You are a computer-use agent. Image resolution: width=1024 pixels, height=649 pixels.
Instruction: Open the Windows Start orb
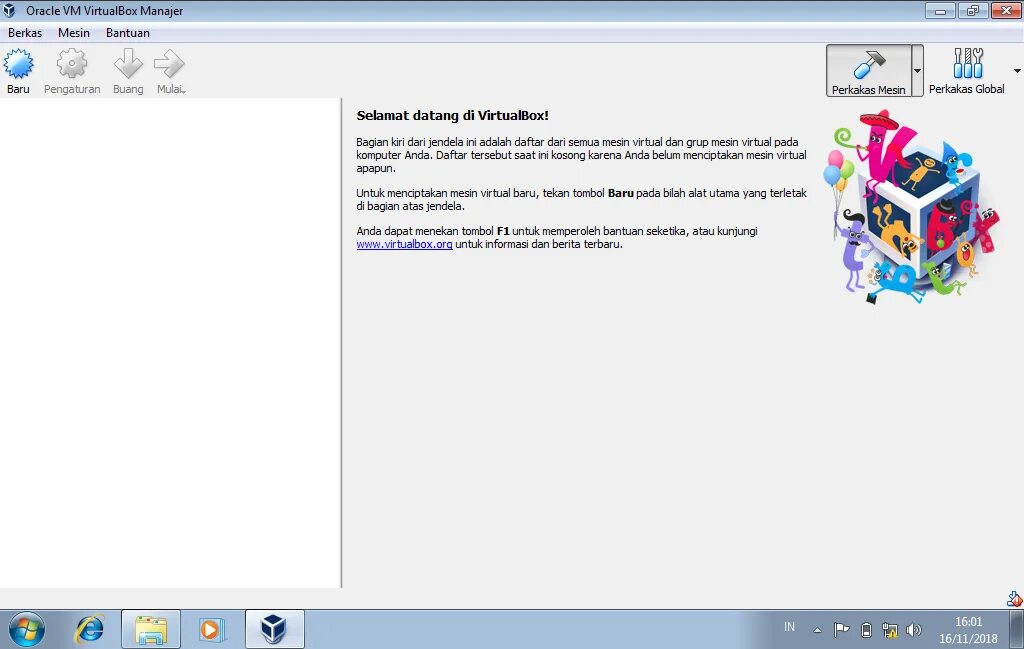pos(27,629)
